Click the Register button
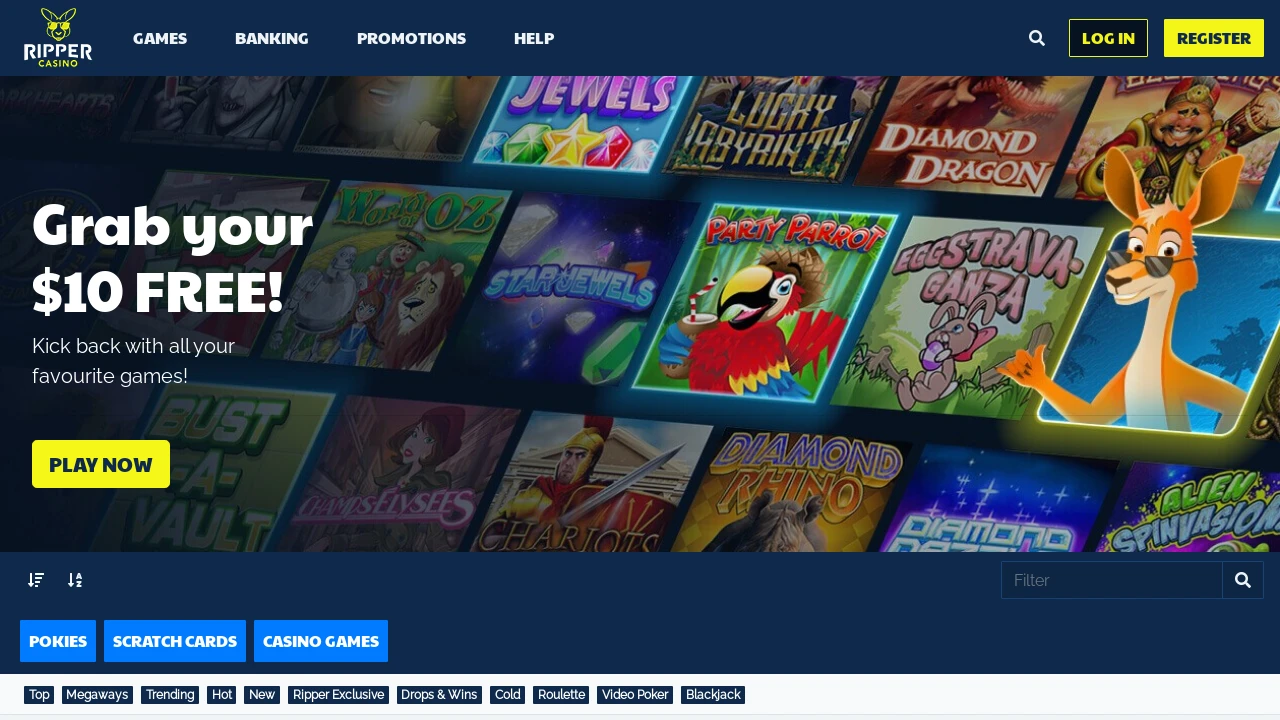Viewport: 1280px width, 720px height. pyautogui.click(x=1214, y=38)
